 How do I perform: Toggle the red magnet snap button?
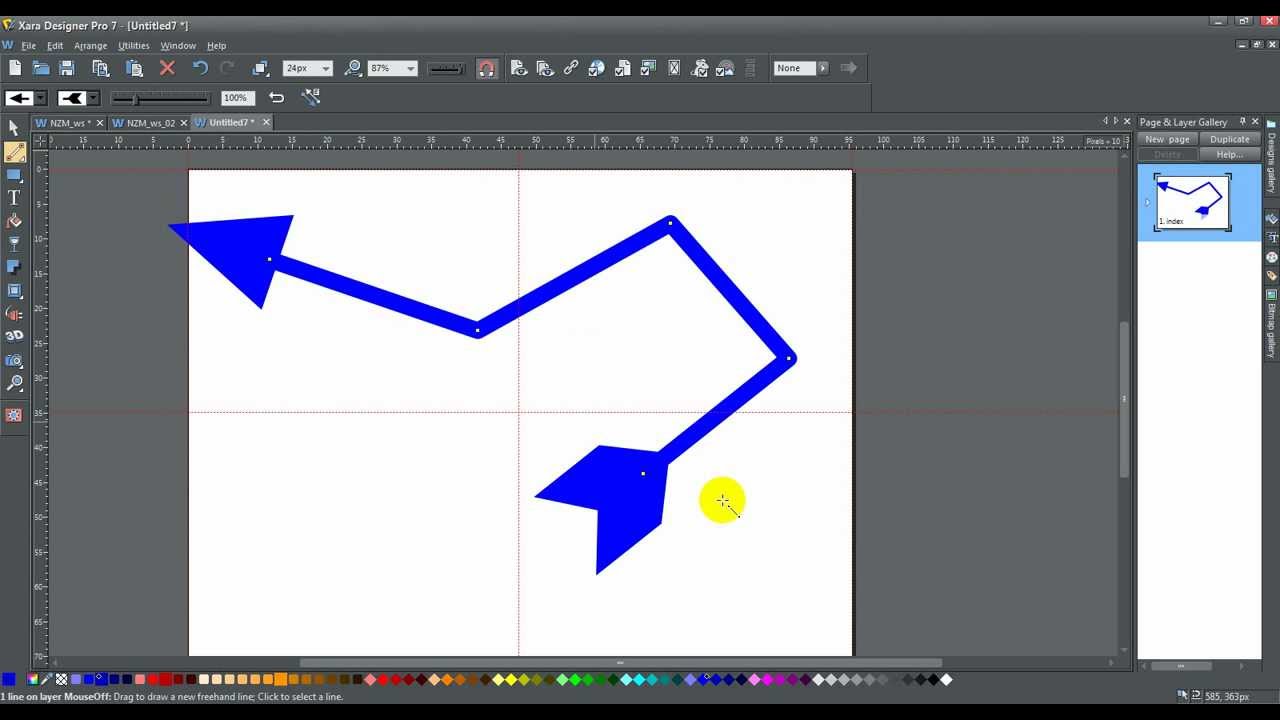pos(486,68)
